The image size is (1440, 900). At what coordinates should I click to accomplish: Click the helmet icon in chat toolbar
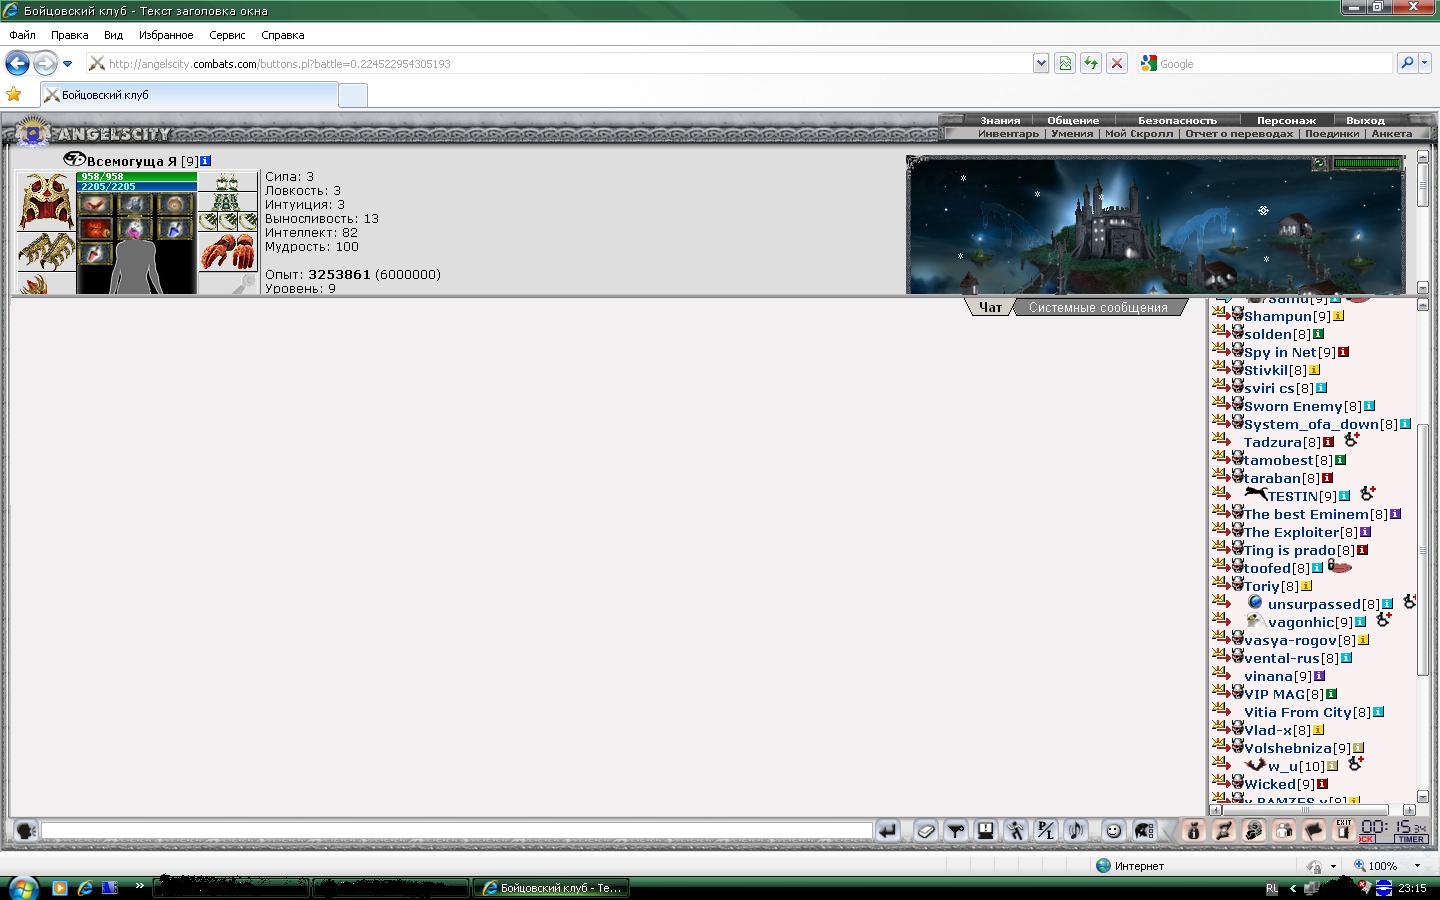coord(1143,831)
